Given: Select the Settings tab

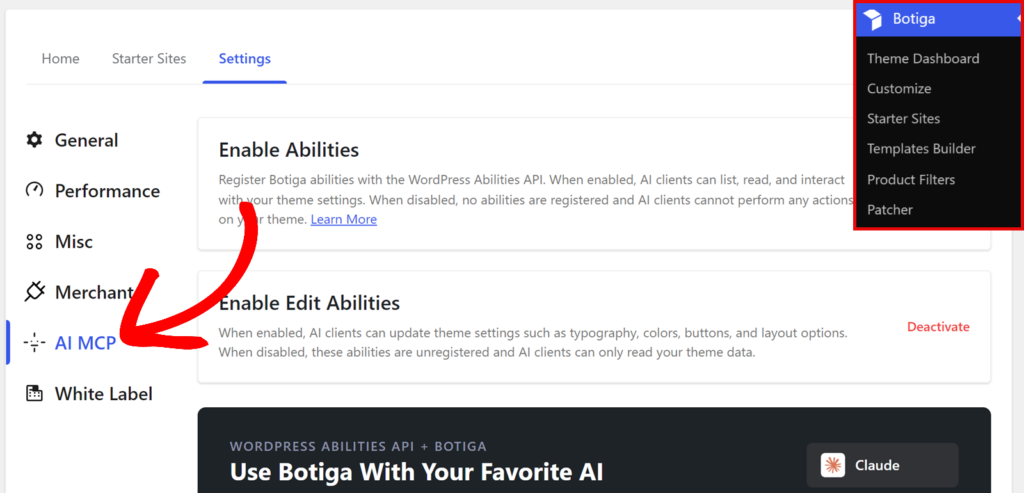Looking at the screenshot, I should tap(245, 59).
